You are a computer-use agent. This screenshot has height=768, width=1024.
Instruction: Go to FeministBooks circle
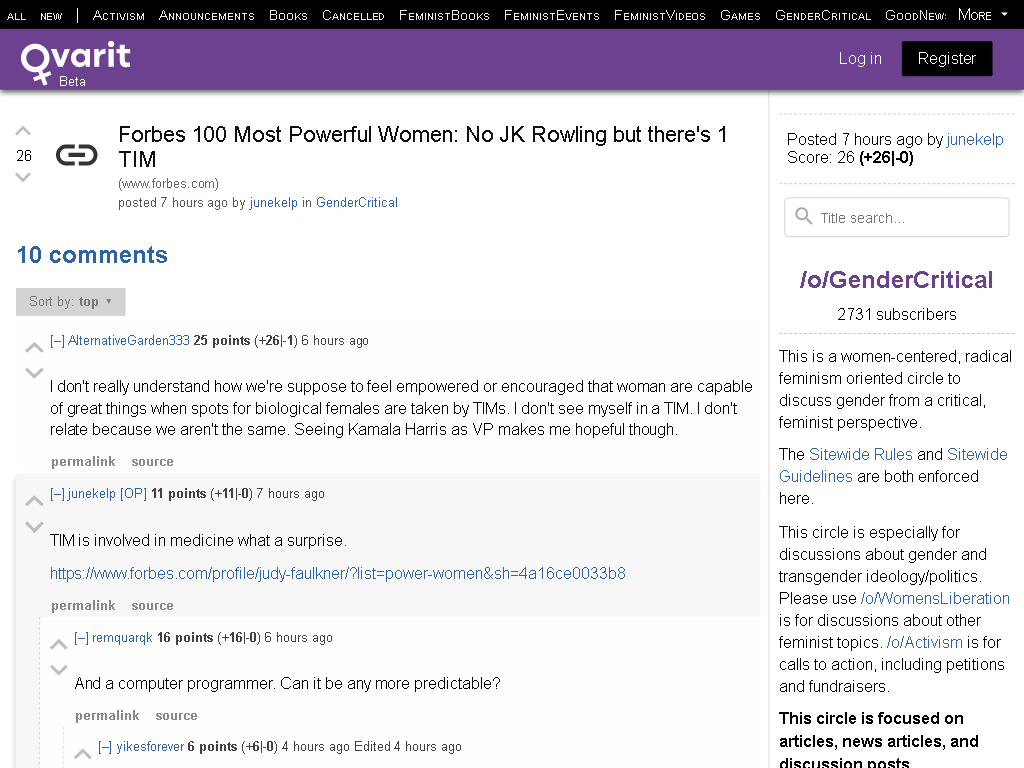pyautogui.click(x=444, y=15)
